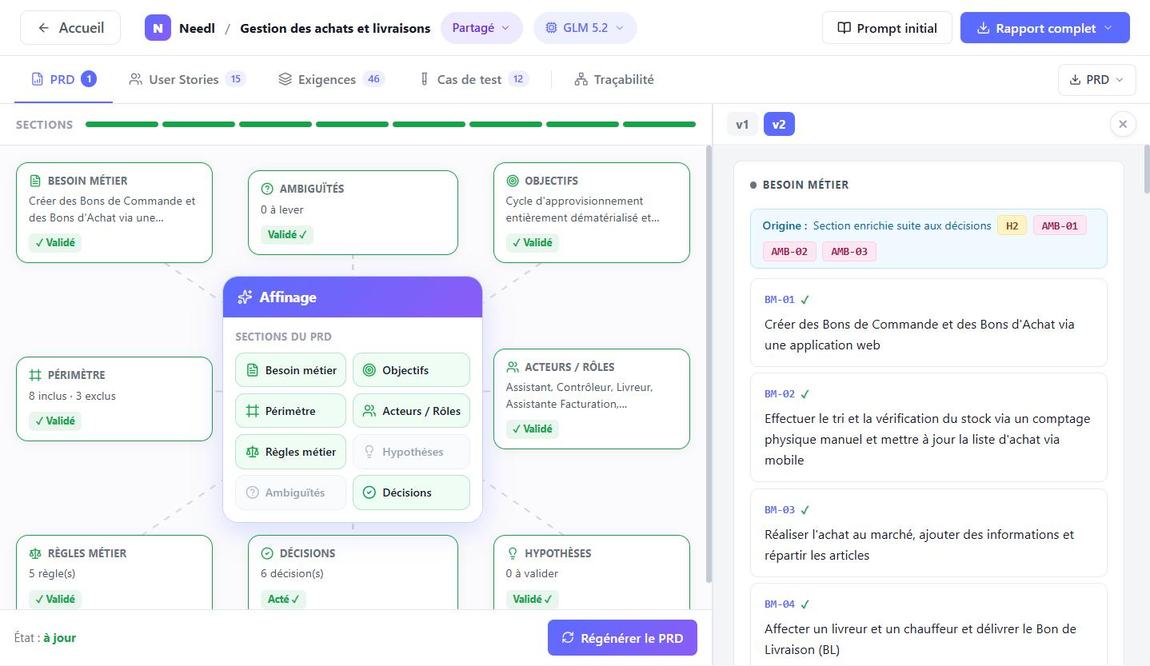1150x666 pixels.
Task: Open the GLM 5.2 model selector
Action: pos(585,28)
